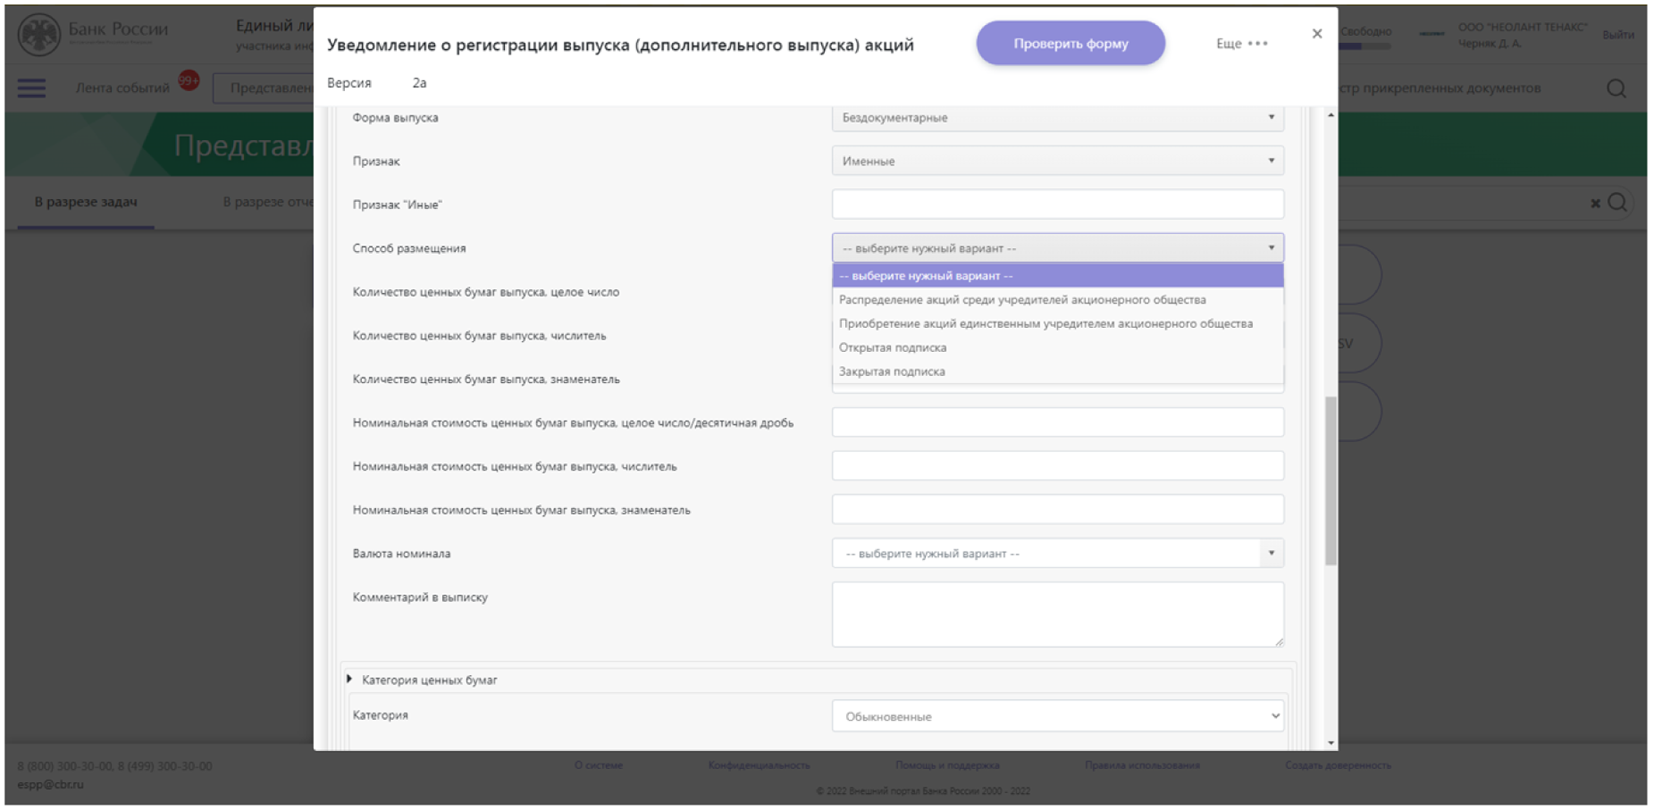Viewport: 1654px width, 810px height.
Task: Open the 'Категория' dropdown with Обыкновенные
Action: [1057, 716]
